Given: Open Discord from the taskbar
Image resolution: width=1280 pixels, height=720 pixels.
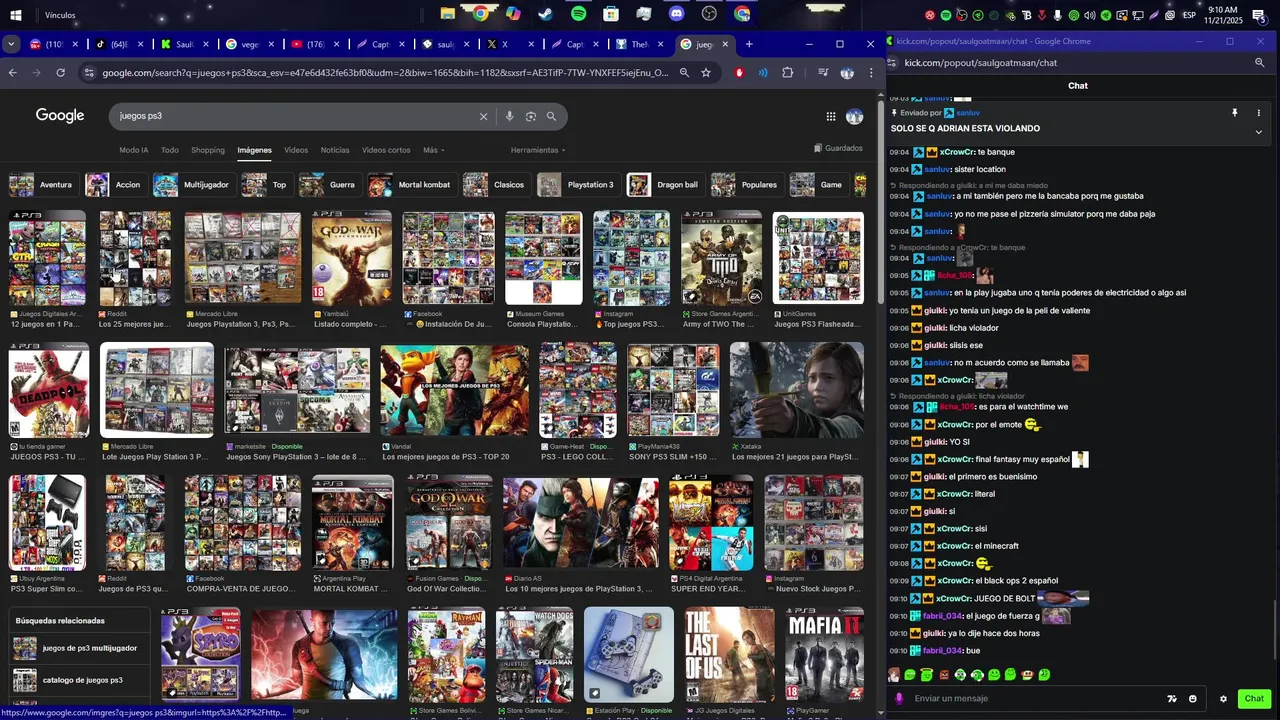Looking at the screenshot, I should (676, 14).
